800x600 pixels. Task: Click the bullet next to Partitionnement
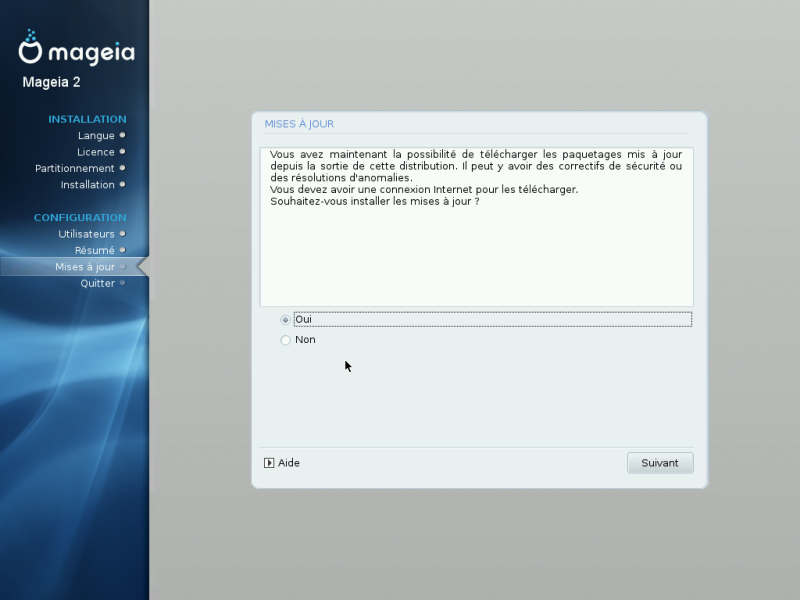tap(122, 168)
